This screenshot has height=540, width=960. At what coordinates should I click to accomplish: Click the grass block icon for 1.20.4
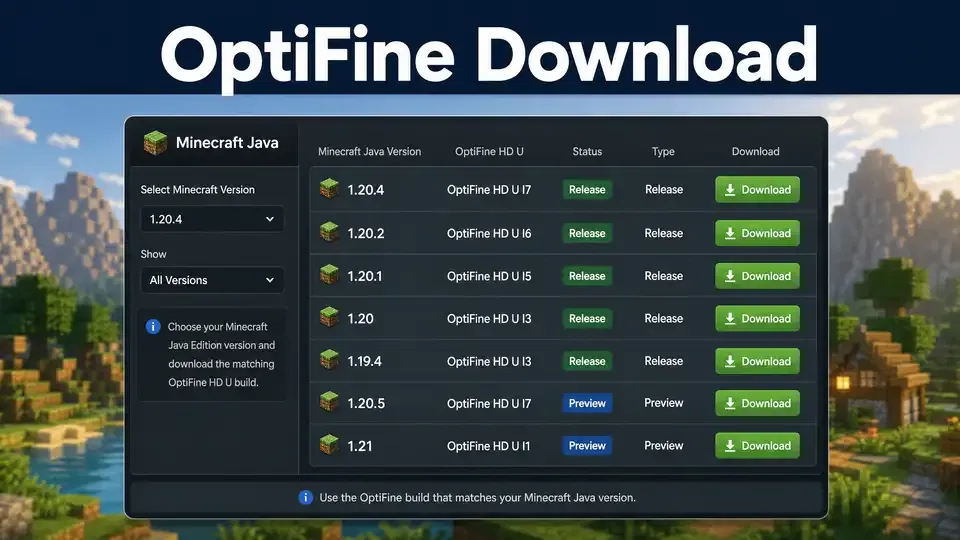[x=329, y=189]
